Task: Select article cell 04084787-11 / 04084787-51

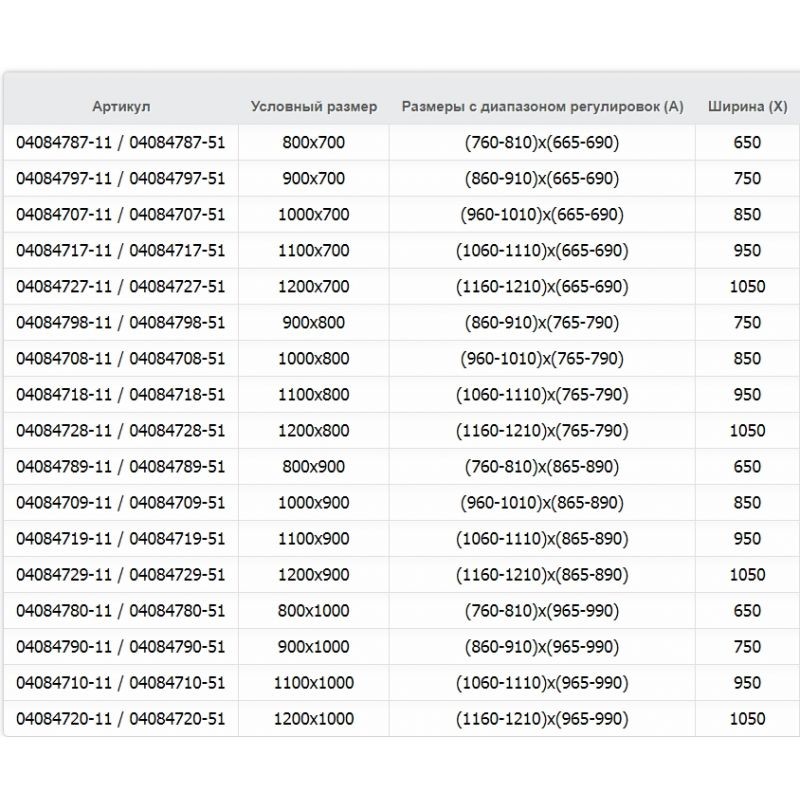Action: [121, 142]
